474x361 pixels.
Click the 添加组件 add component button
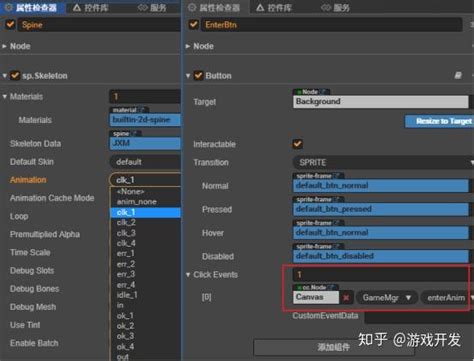[x=333, y=348]
